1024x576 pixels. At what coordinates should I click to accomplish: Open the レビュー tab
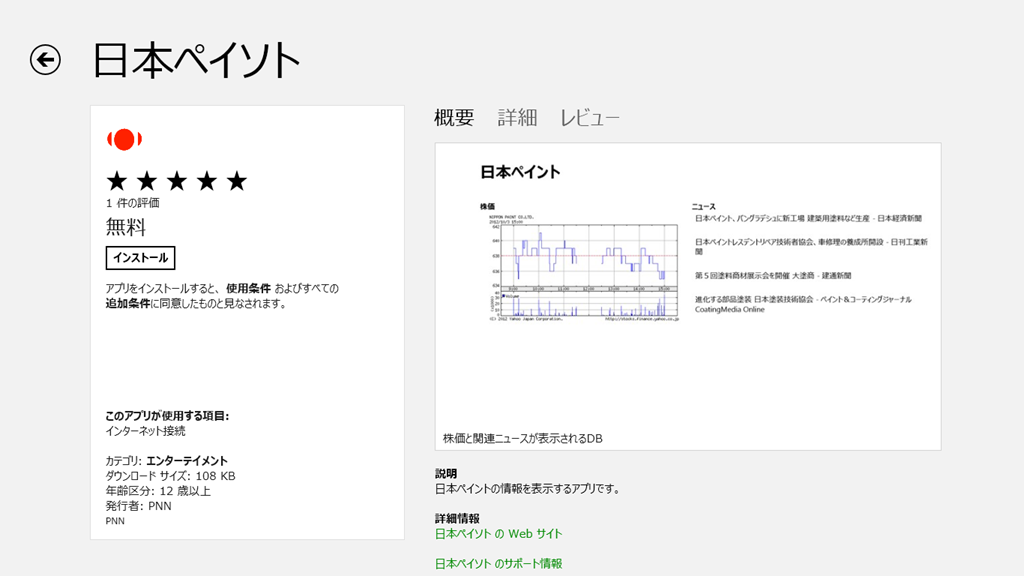[590, 118]
